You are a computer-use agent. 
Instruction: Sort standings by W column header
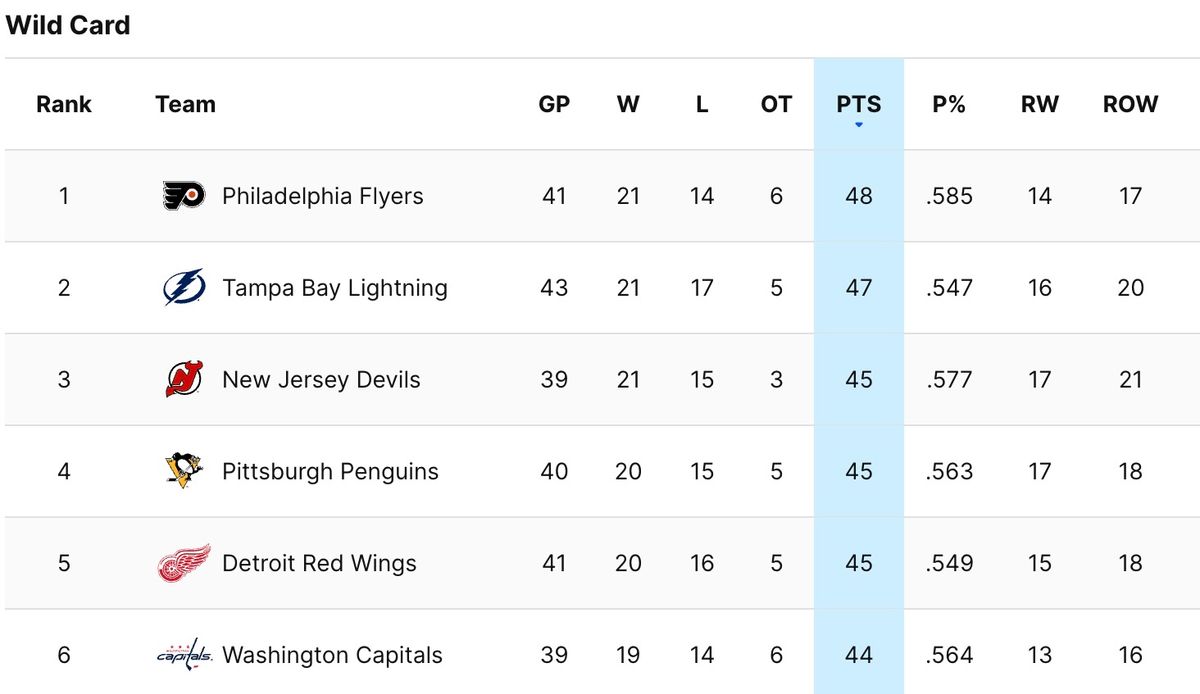(628, 104)
